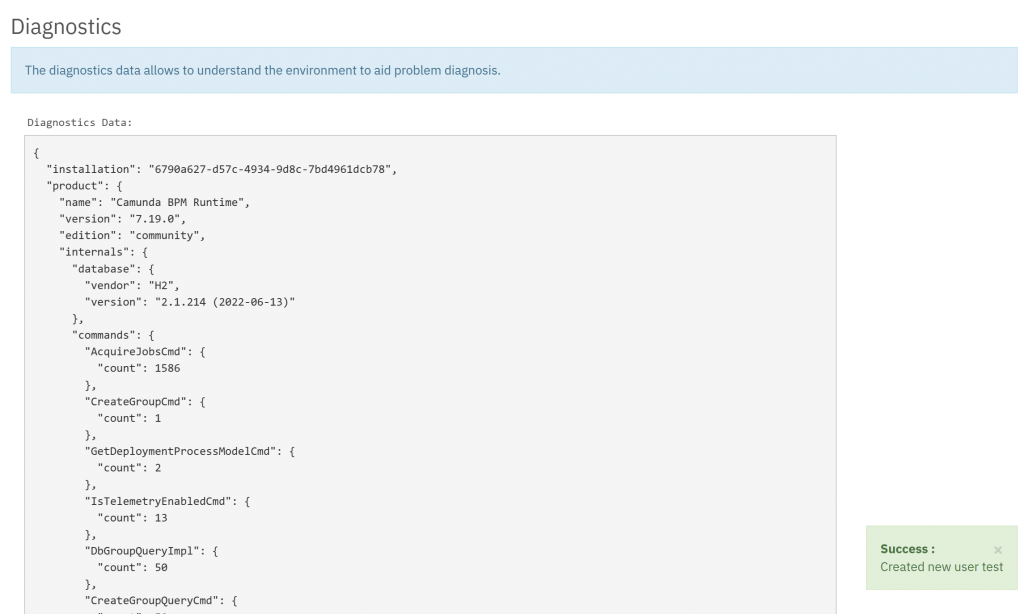1024x614 pixels.
Task: Click the AcquireJobsCmd entry
Action: [145, 351]
